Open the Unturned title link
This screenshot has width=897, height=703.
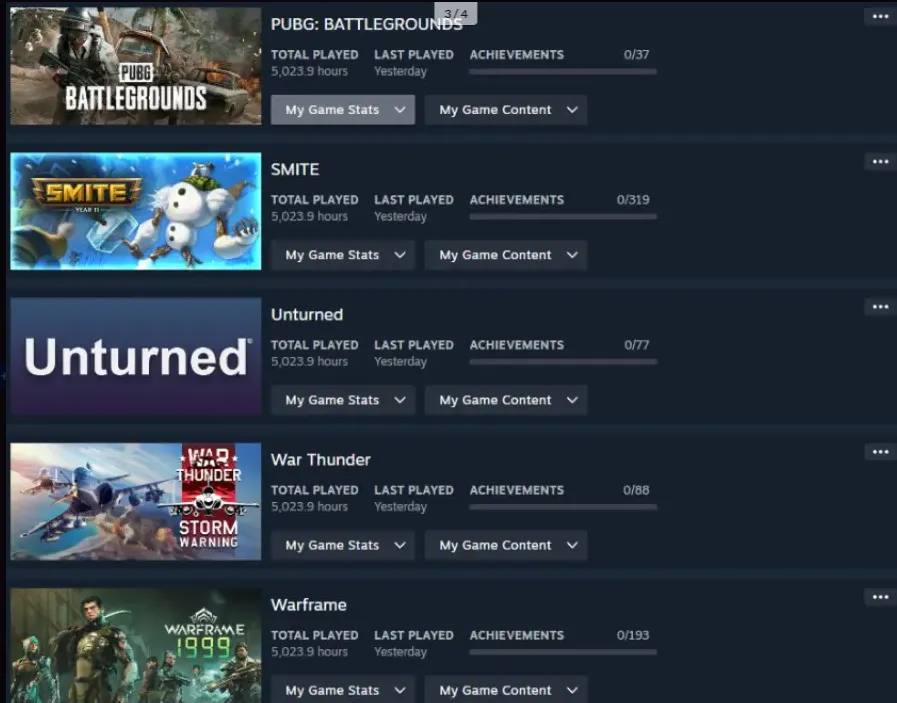pos(306,314)
